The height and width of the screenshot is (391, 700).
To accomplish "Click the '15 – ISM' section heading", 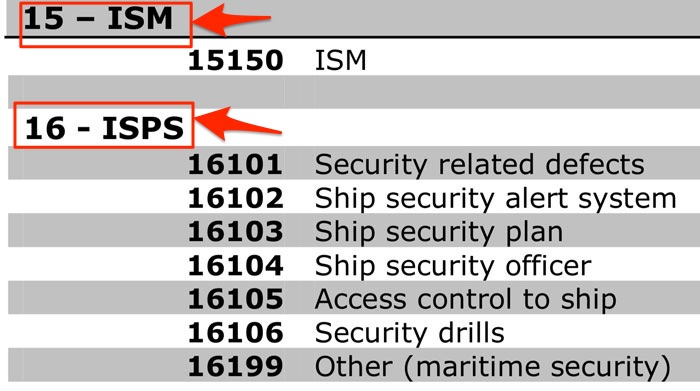I will pyautogui.click(x=98, y=19).
